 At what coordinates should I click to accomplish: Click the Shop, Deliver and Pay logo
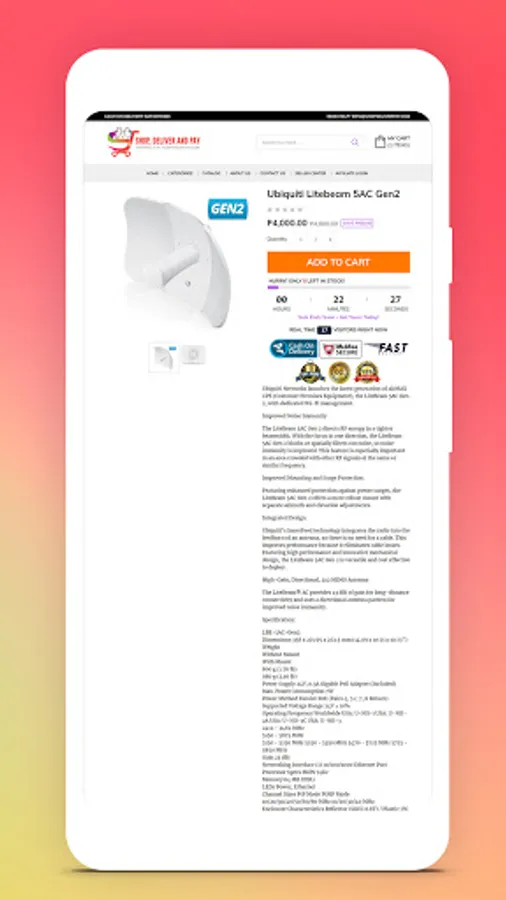(x=154, y=142)
